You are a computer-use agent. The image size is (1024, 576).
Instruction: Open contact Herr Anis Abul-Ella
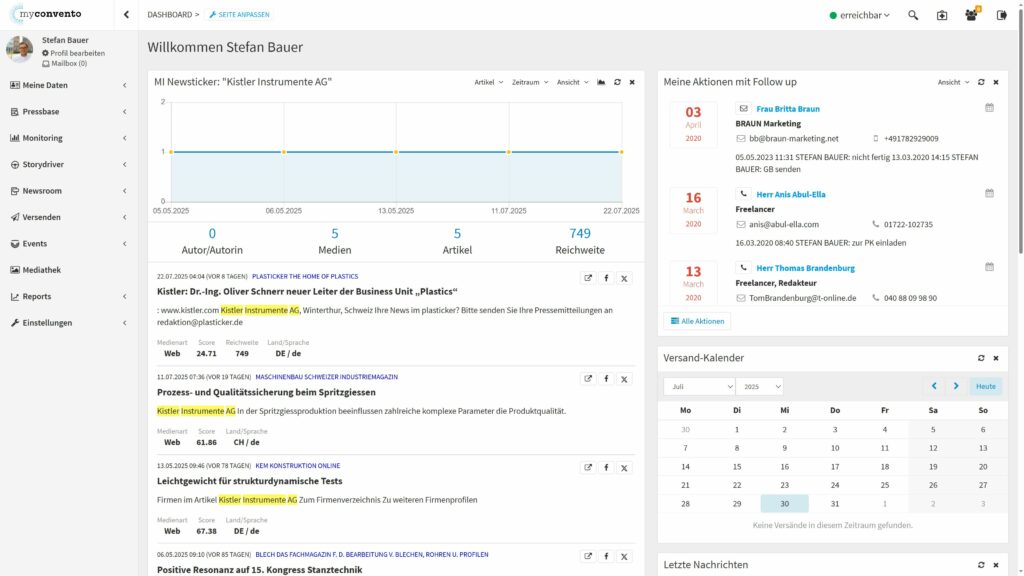pos(791,195)
